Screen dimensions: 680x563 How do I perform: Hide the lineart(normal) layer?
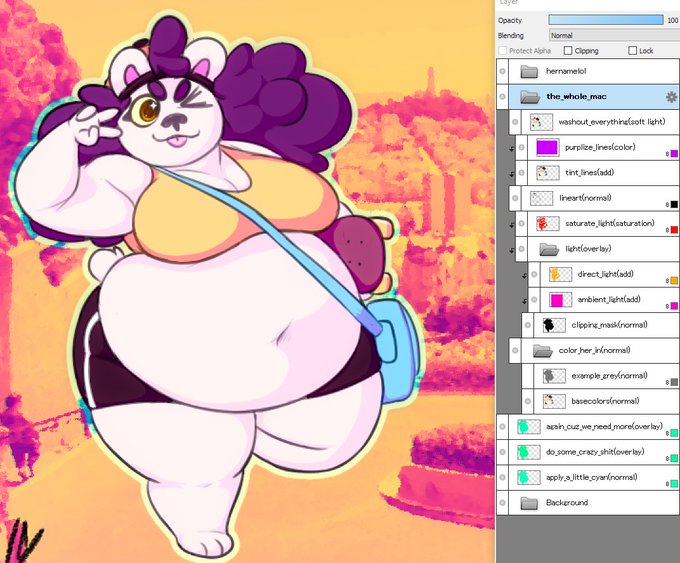[515, 198]
